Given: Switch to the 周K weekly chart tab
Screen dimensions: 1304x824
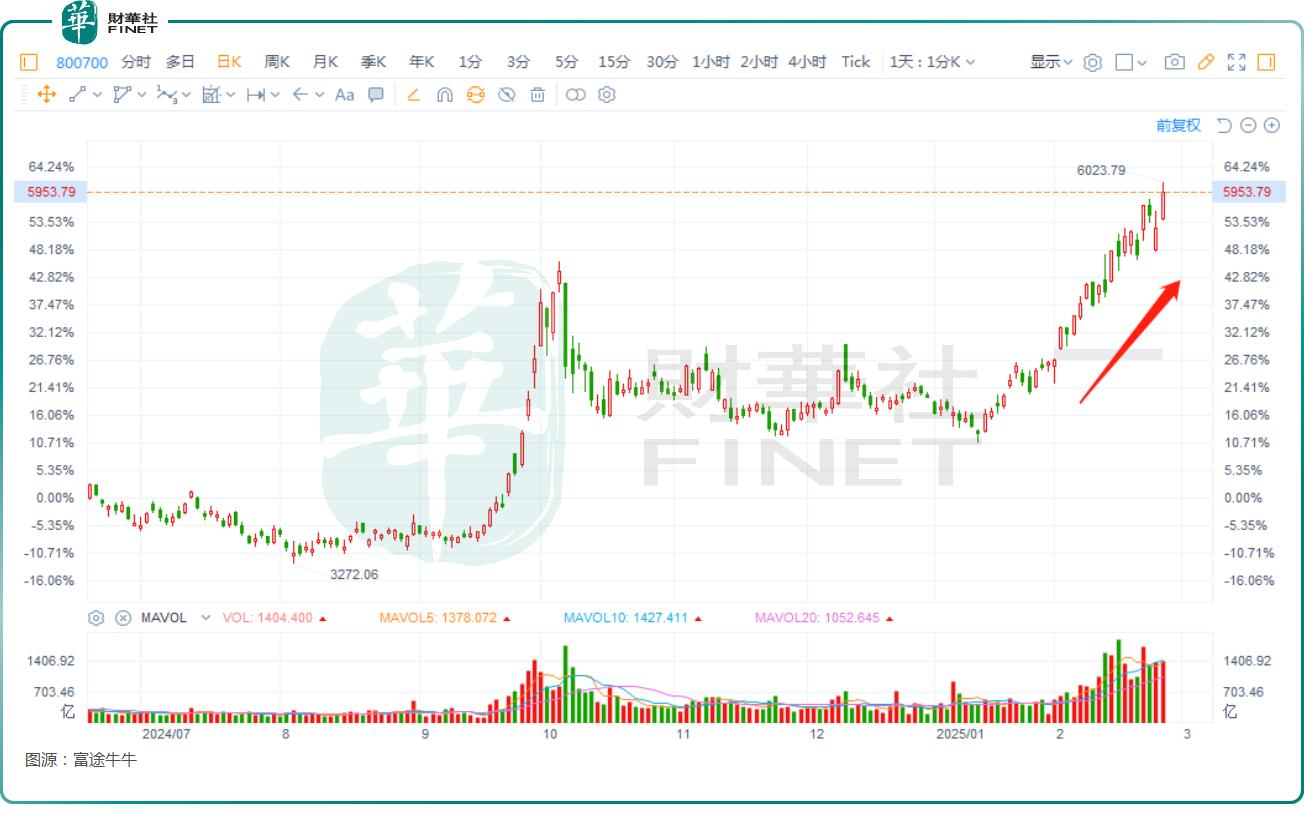Looking at the screenshot, I should point(276,61).
